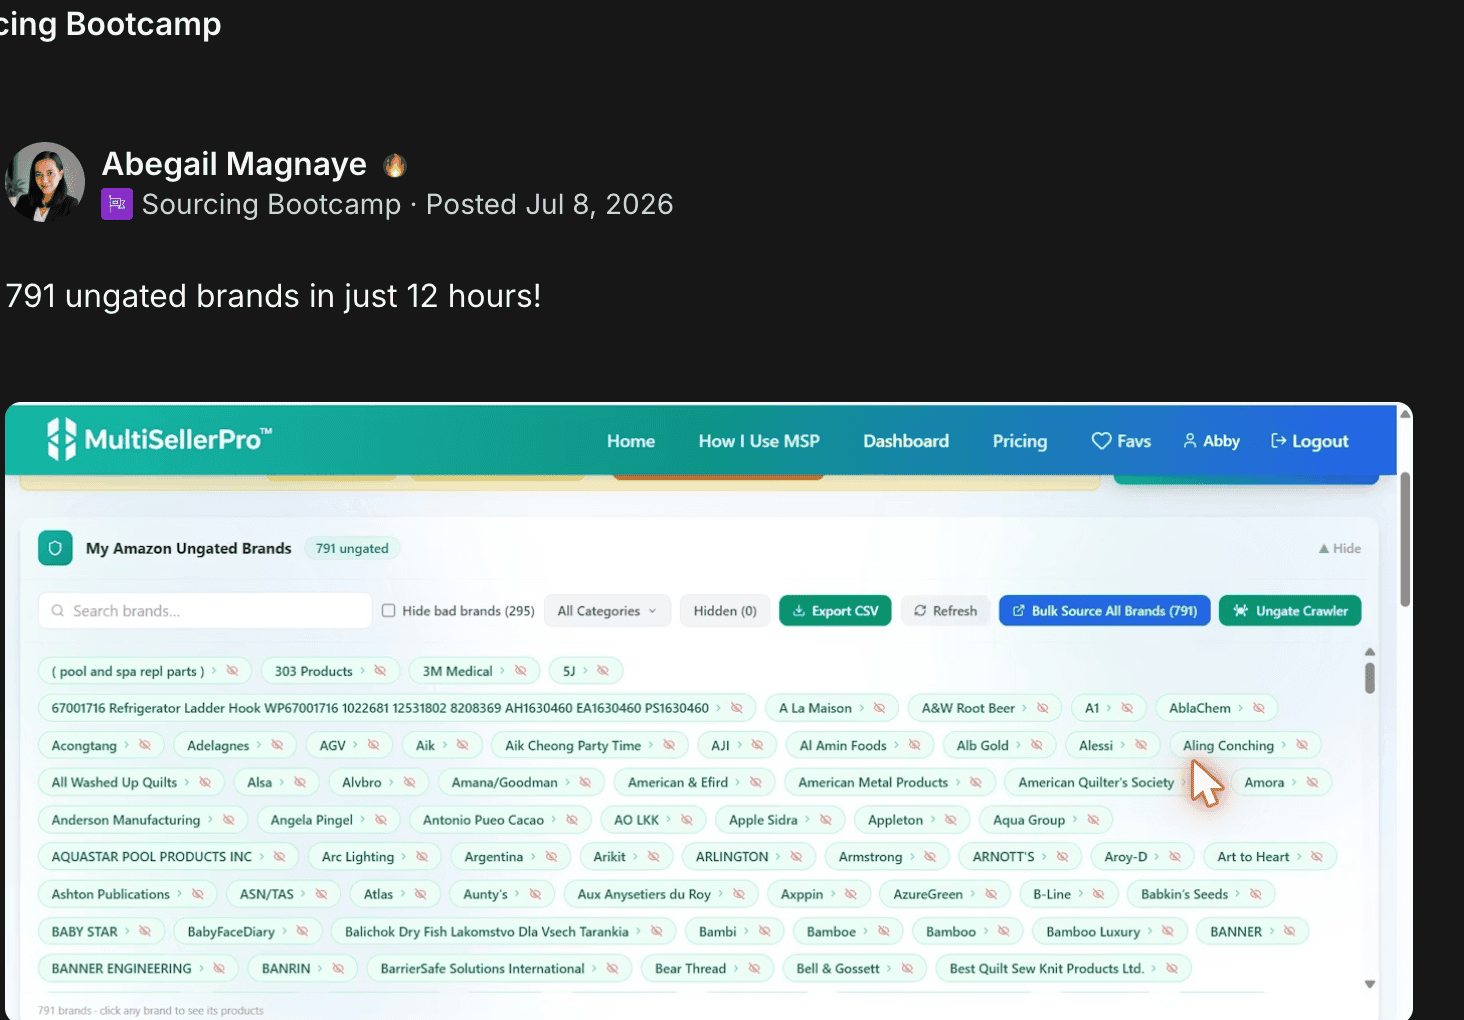Image resolution: width=1464 pixels, height=1020 pixels.
Task: Open the Aling Conching brand
Action: coord(1228,745)
